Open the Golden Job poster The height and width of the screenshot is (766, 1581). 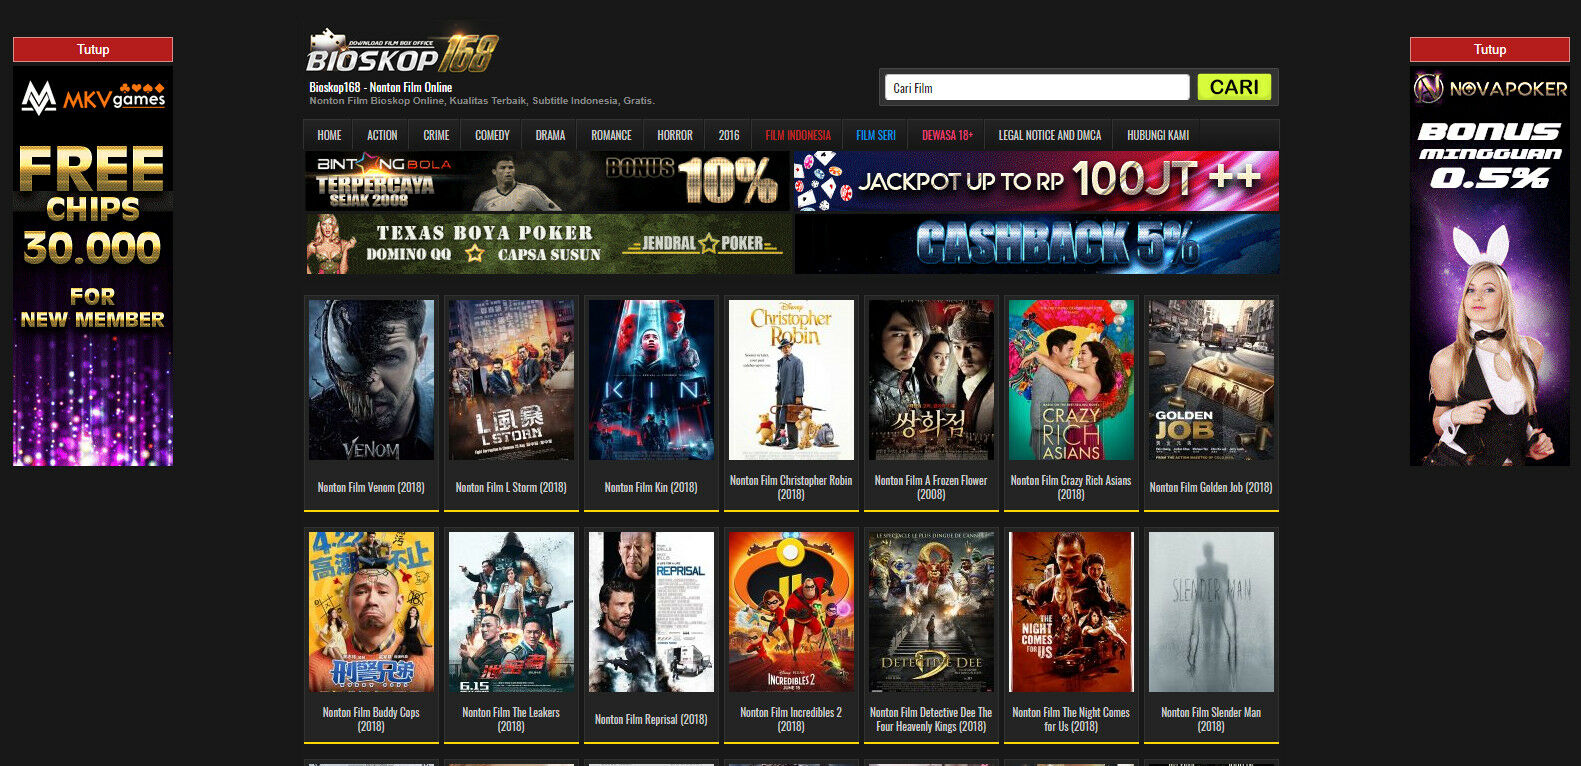[x=1211, y=380]
